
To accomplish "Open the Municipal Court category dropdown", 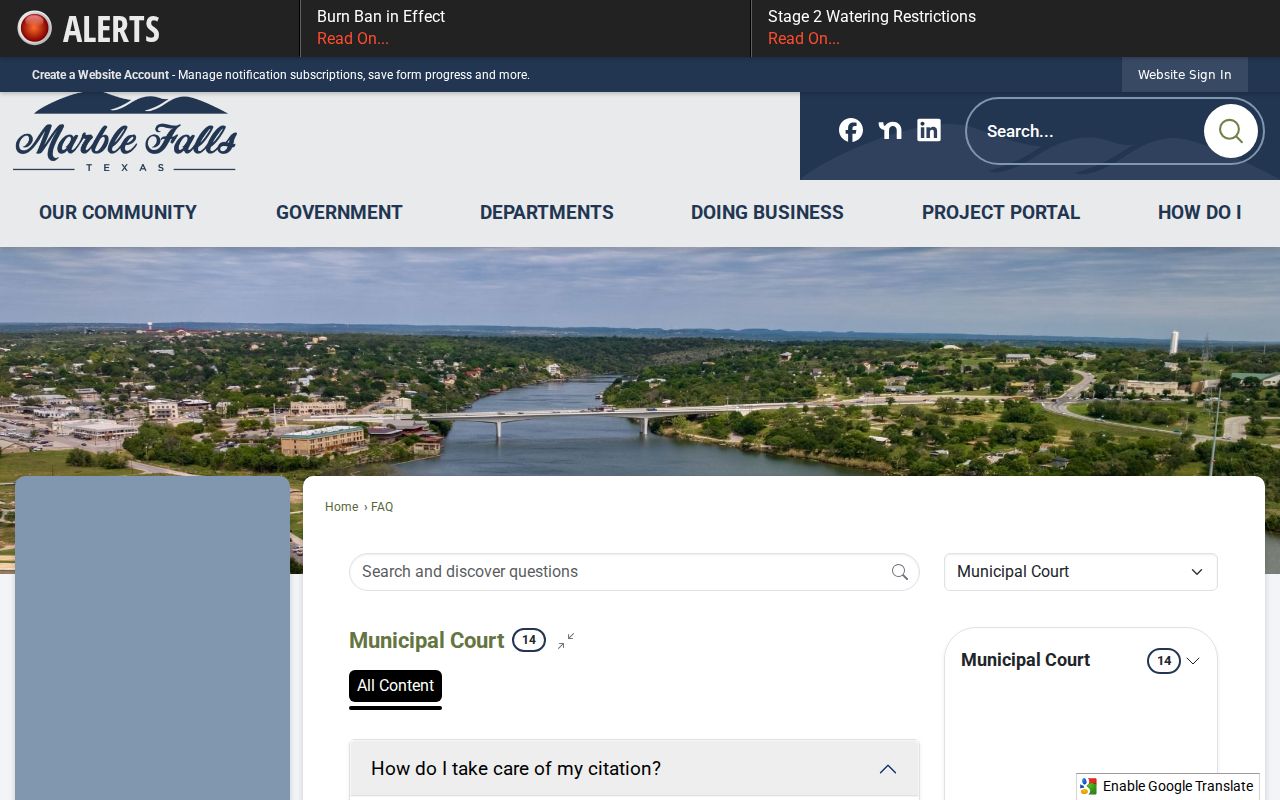I will coord(1081,572).
